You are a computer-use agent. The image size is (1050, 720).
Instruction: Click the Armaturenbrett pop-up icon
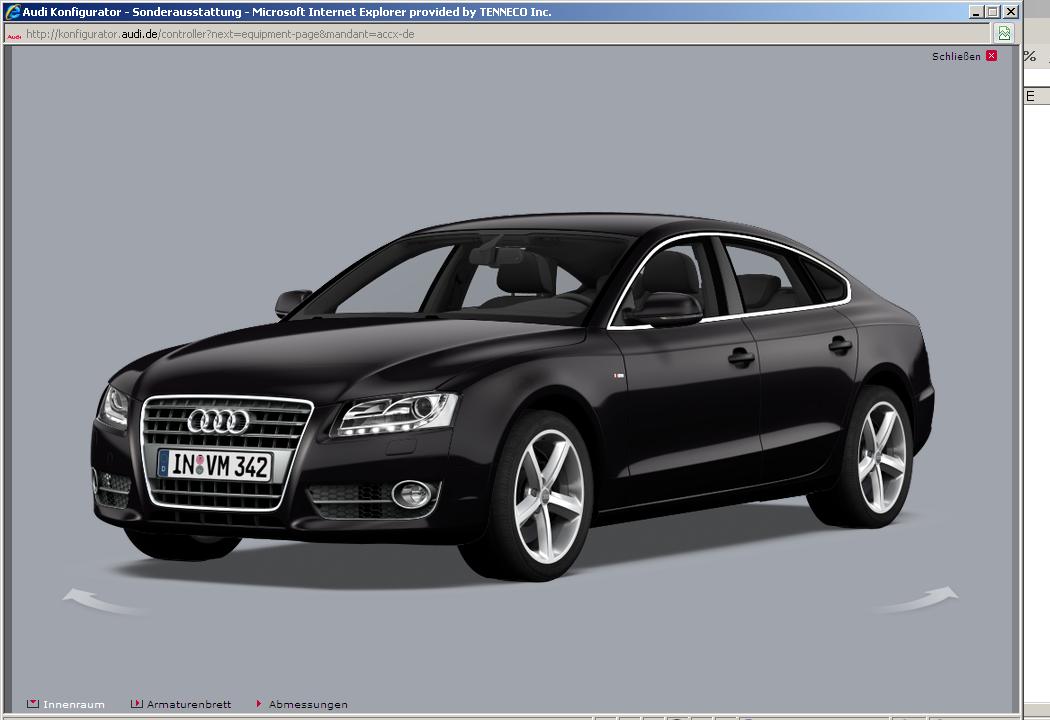(x=137, y=704)
